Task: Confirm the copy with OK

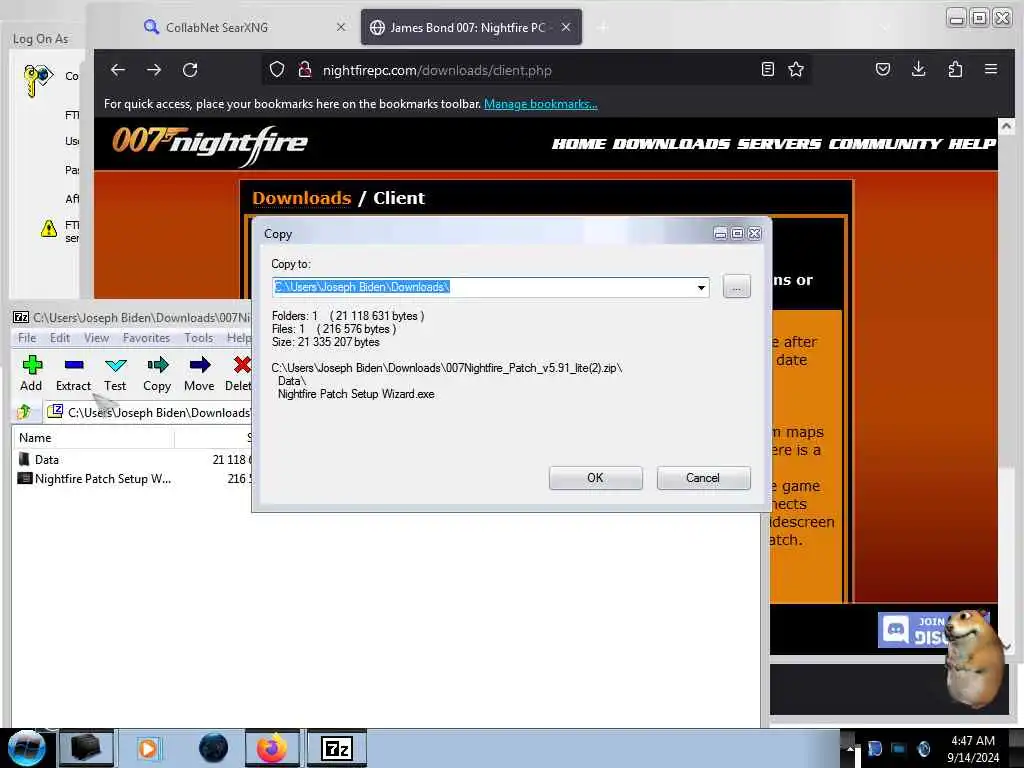Action: 596,477
